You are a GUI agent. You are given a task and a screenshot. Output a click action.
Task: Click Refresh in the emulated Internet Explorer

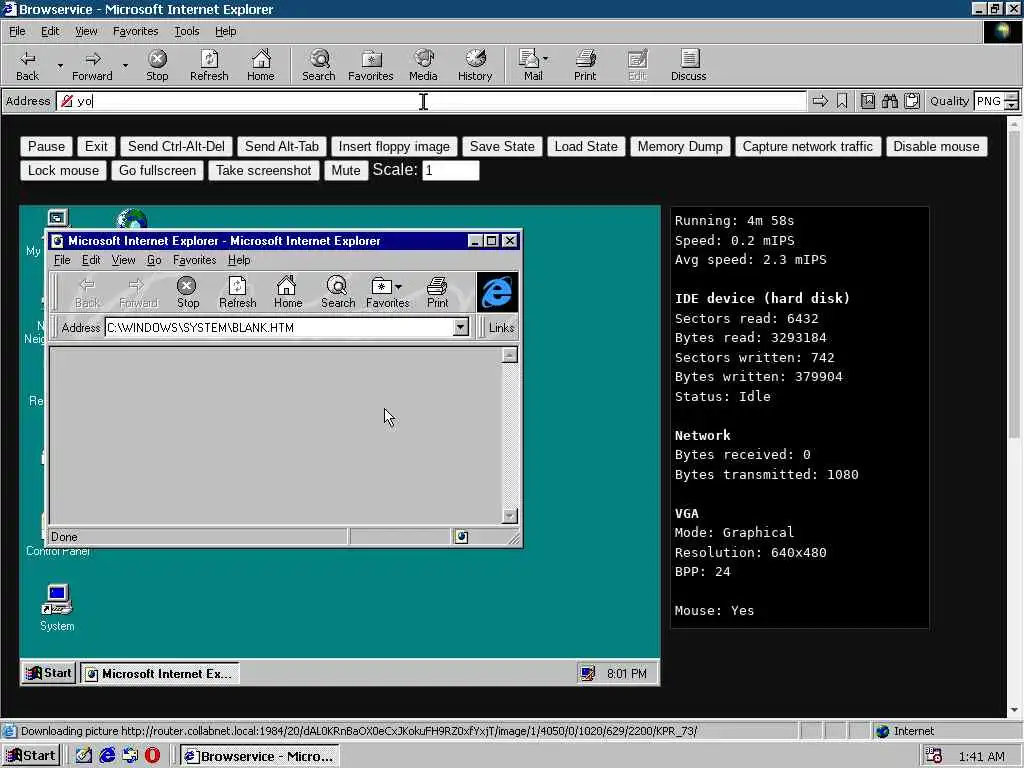237,292
